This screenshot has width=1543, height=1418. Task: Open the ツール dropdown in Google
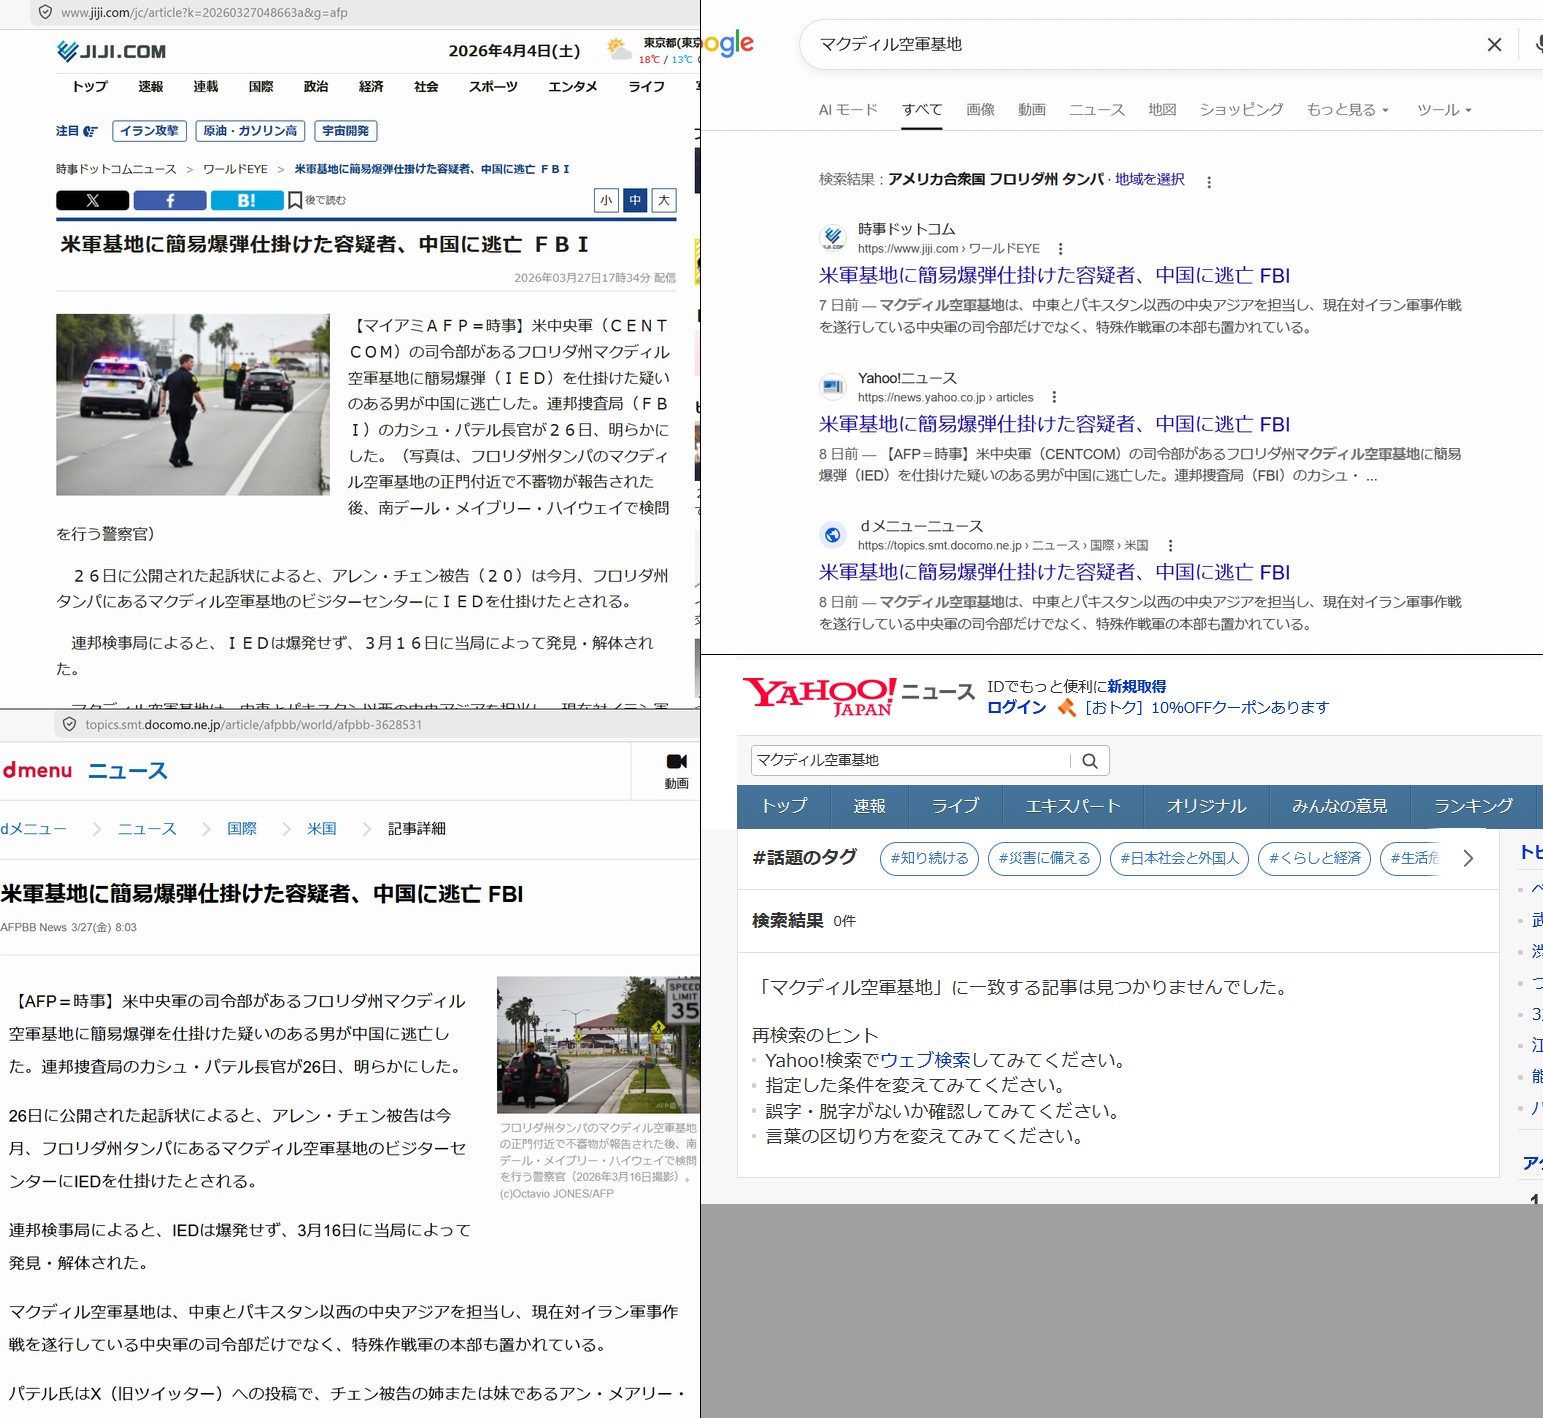tap(1443, 110)
